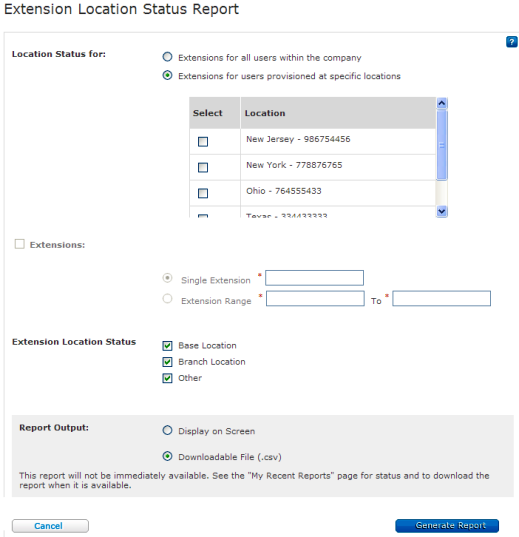519x537 pixels.
Task: Click New York - 778876765 location text
Action: pos(294,165)
